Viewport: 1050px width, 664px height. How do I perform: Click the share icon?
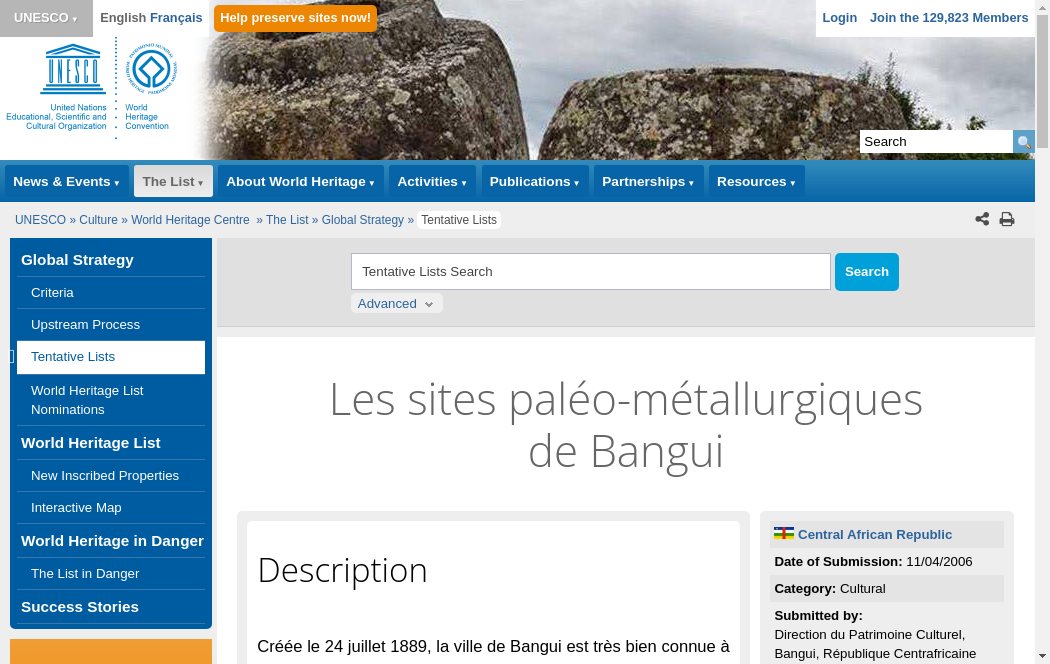click(x=982, y=219)
